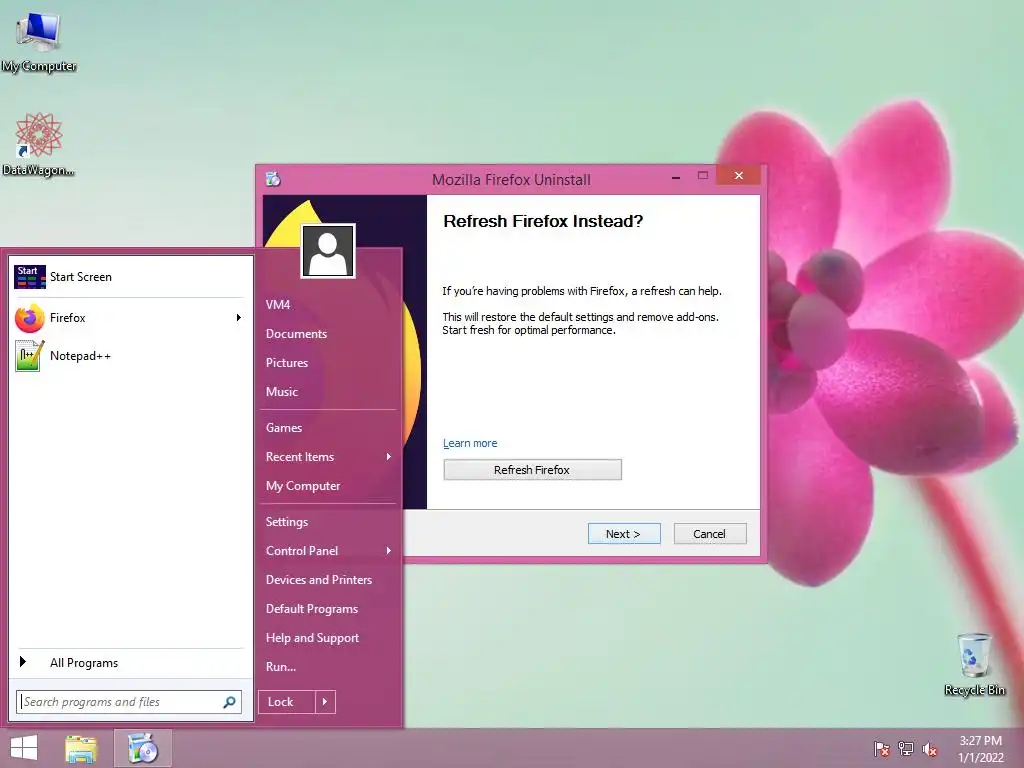Image resolution: width=1024 pixels, height=768 pixels.
Task: Expand the Firefox submenu arrow
Action: click(x=238, y=318)
